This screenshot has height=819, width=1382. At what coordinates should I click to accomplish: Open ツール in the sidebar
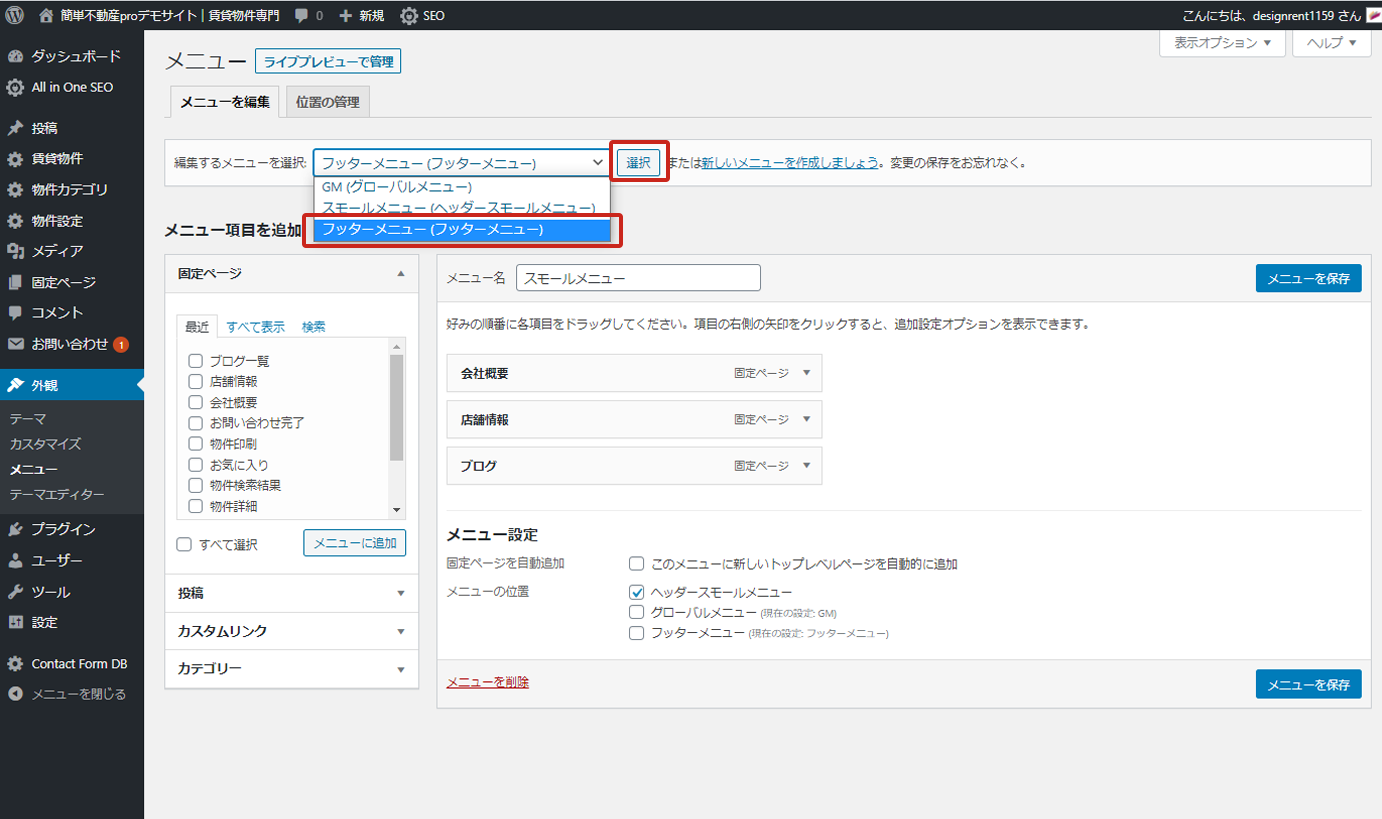click(x=51, y=592)
